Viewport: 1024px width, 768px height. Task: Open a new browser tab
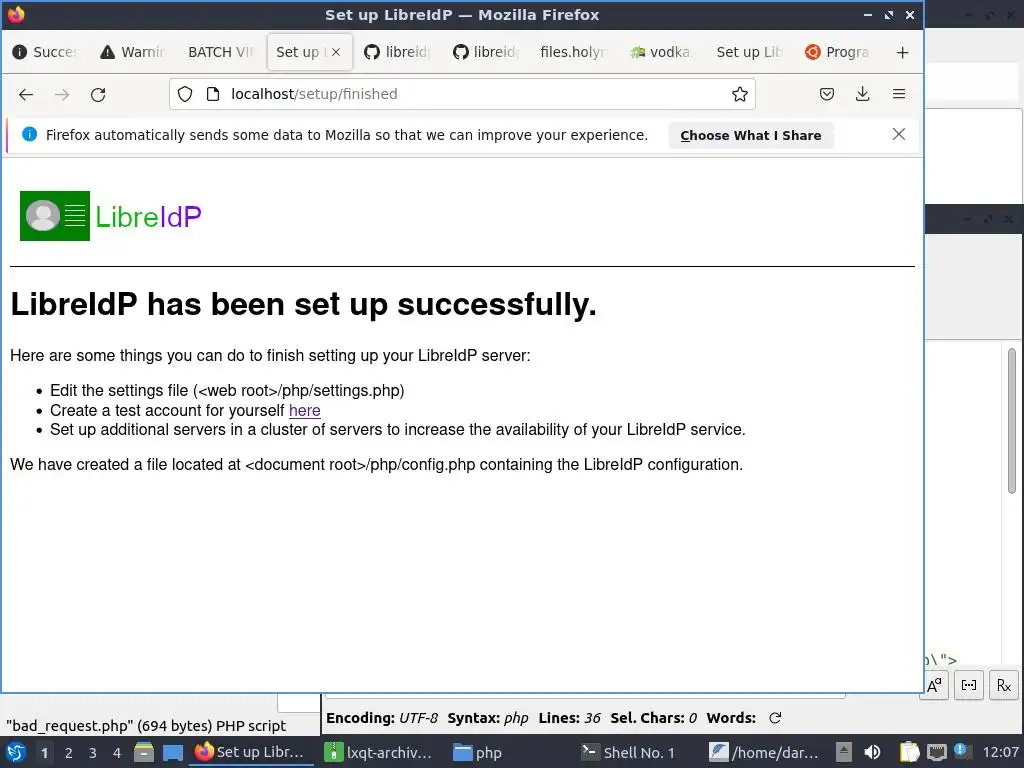902,52
